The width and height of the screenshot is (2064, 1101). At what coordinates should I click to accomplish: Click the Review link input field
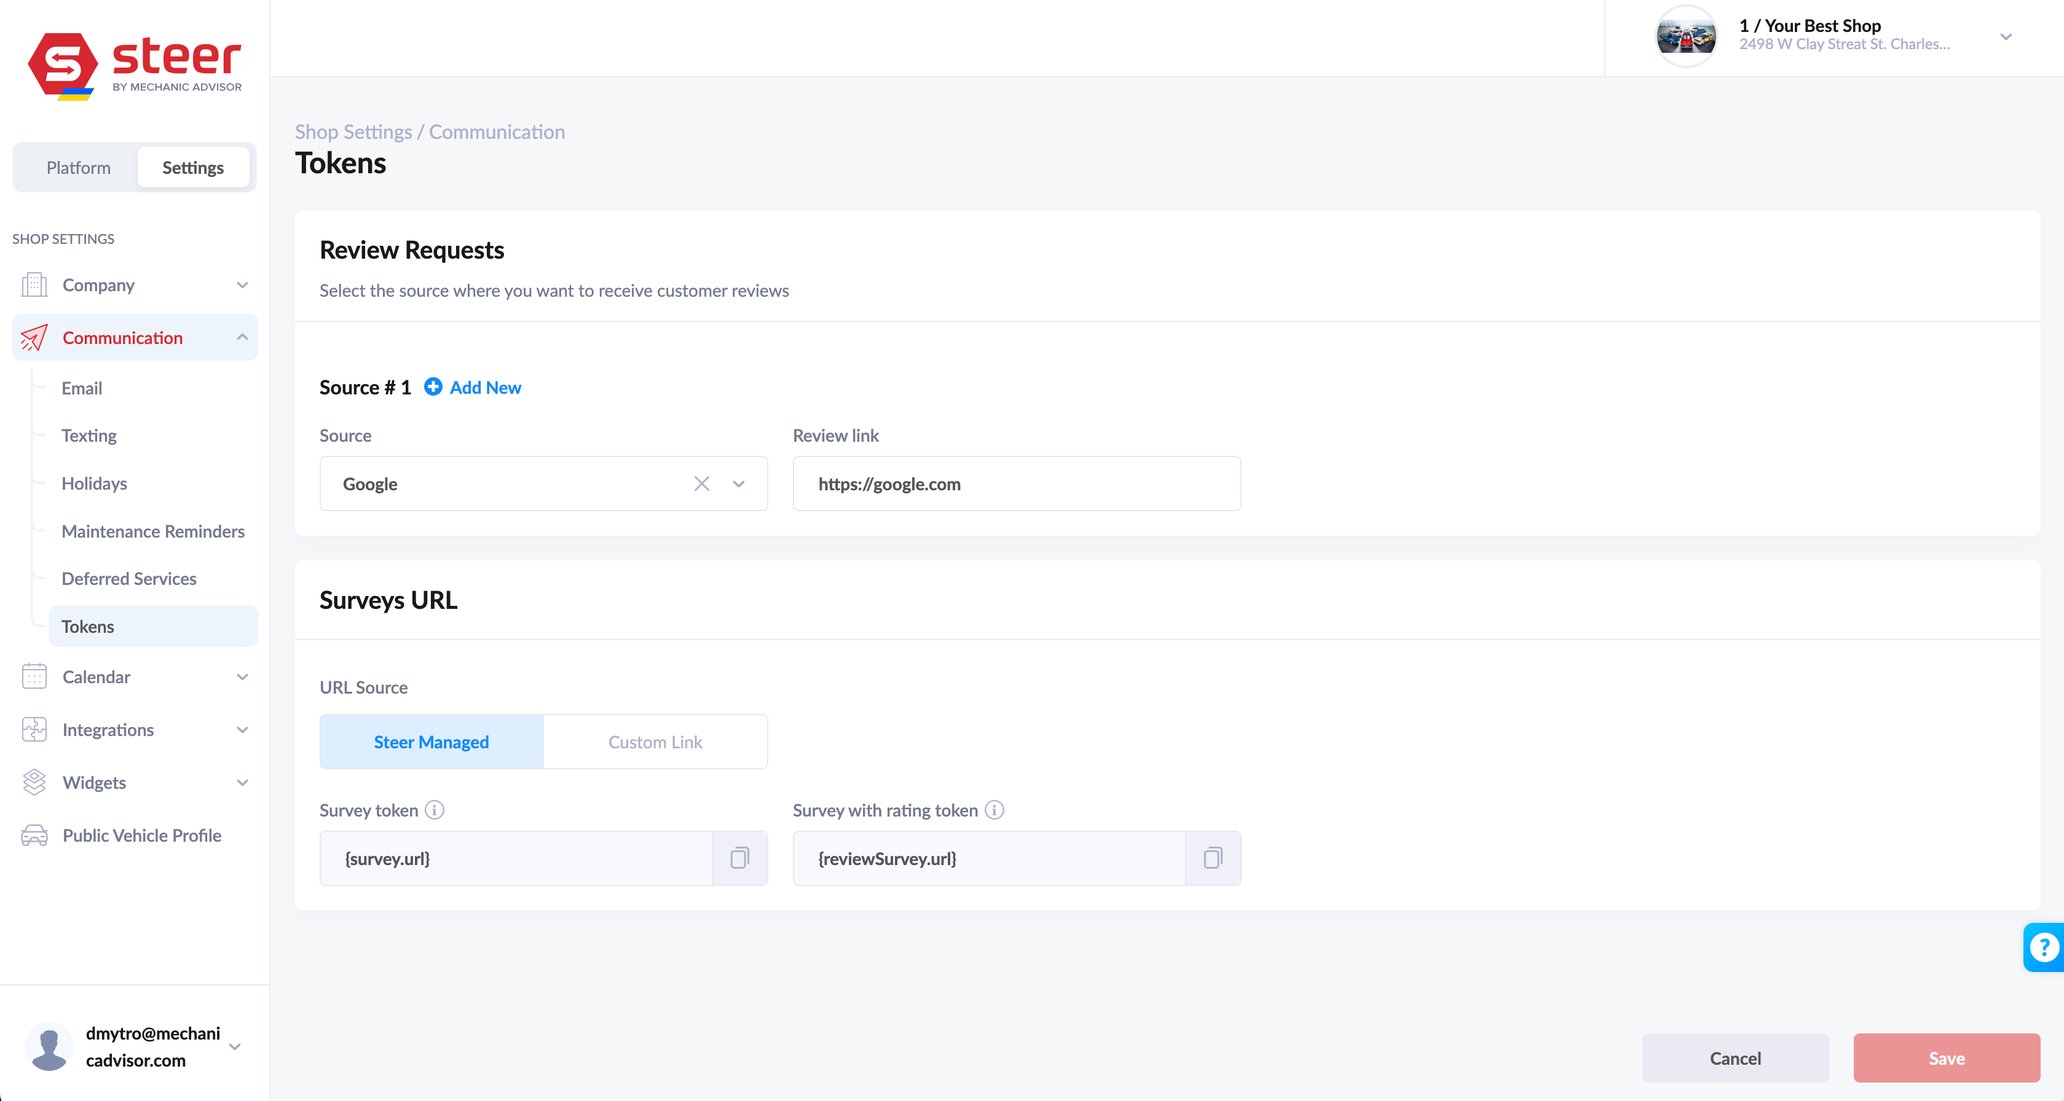pyautogui.click(x=1016, y=483)
